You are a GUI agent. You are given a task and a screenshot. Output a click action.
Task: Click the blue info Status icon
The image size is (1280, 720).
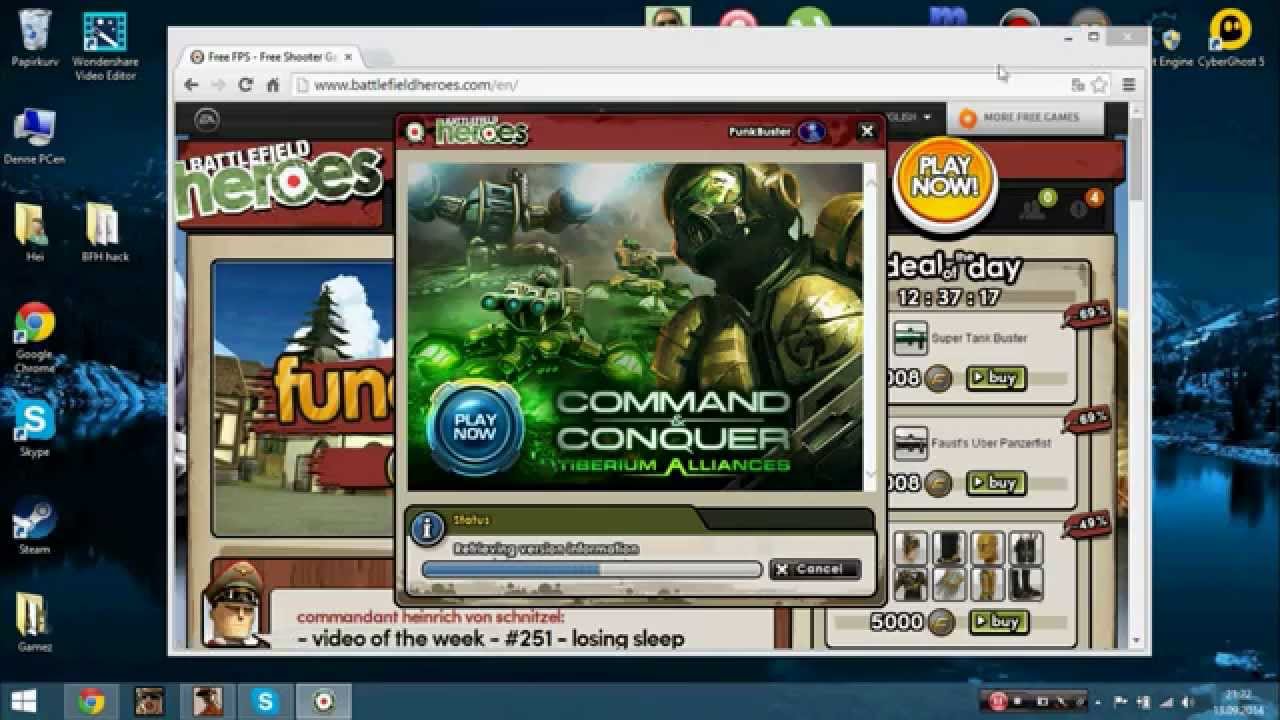click(427, 527)
